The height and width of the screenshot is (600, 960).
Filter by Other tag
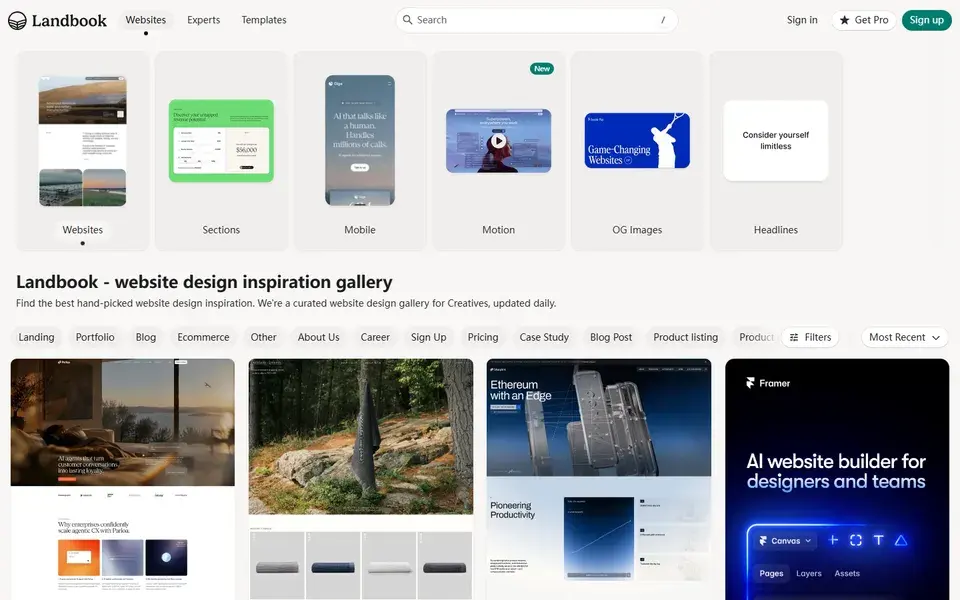(263, 337)
